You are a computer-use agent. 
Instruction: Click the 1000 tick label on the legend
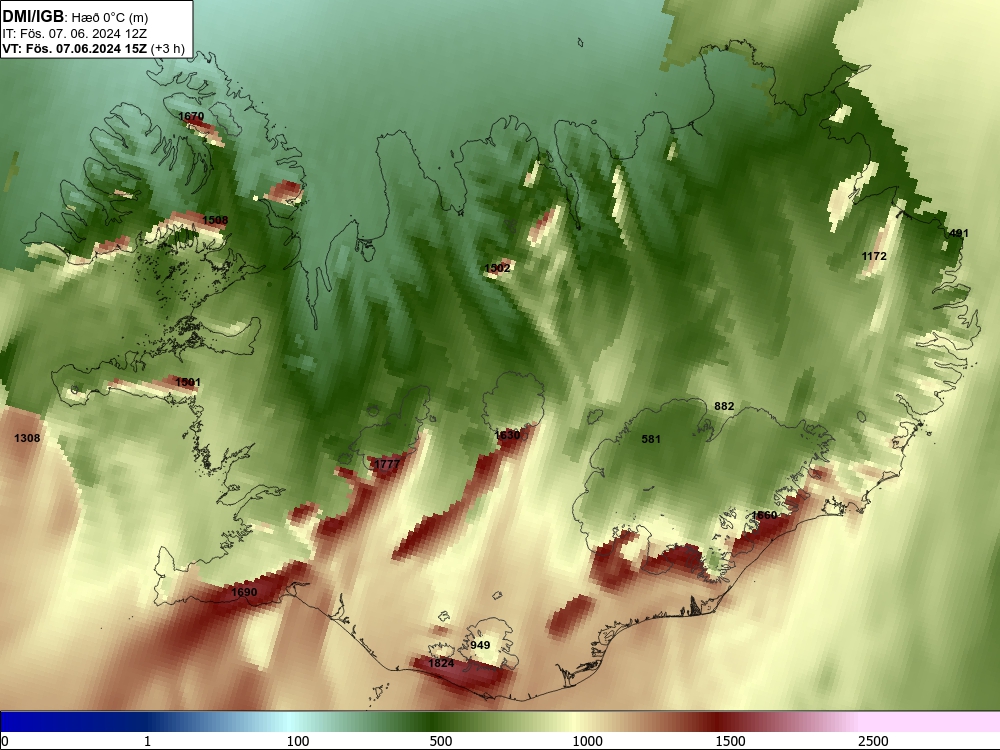coord(587,740)
